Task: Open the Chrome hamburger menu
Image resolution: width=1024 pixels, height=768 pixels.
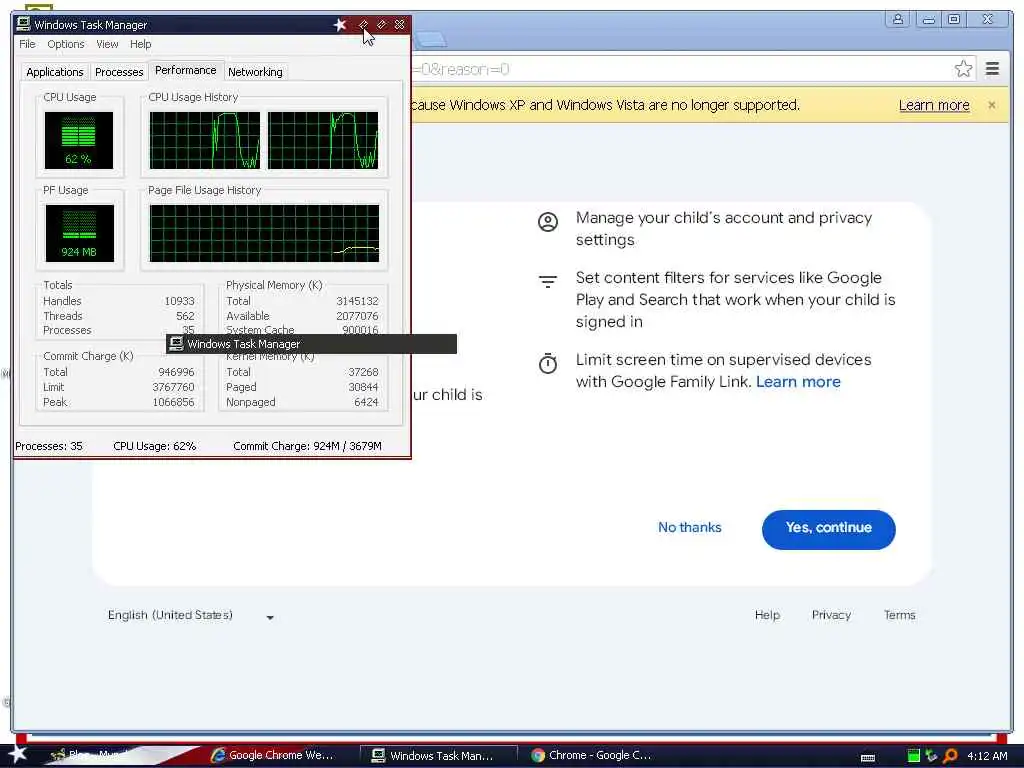Action: 992,69
